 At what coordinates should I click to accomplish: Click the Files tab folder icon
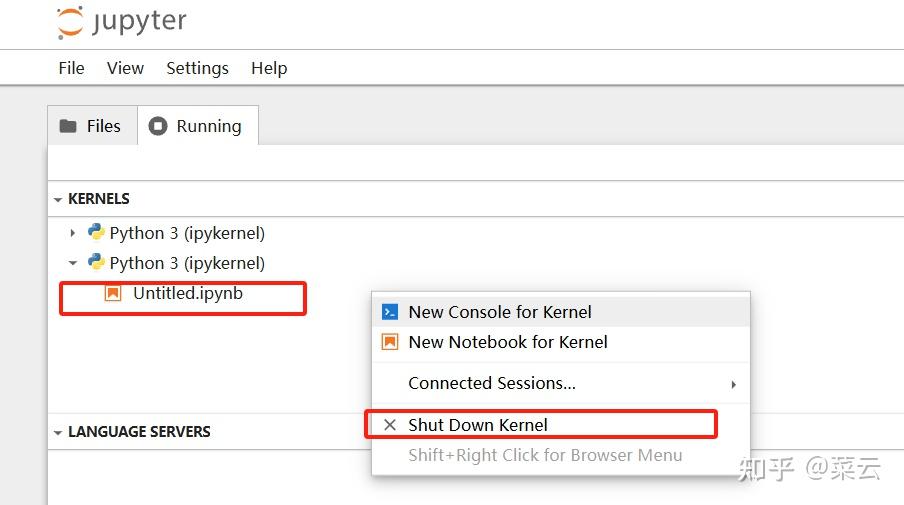[x=68, y=126]
